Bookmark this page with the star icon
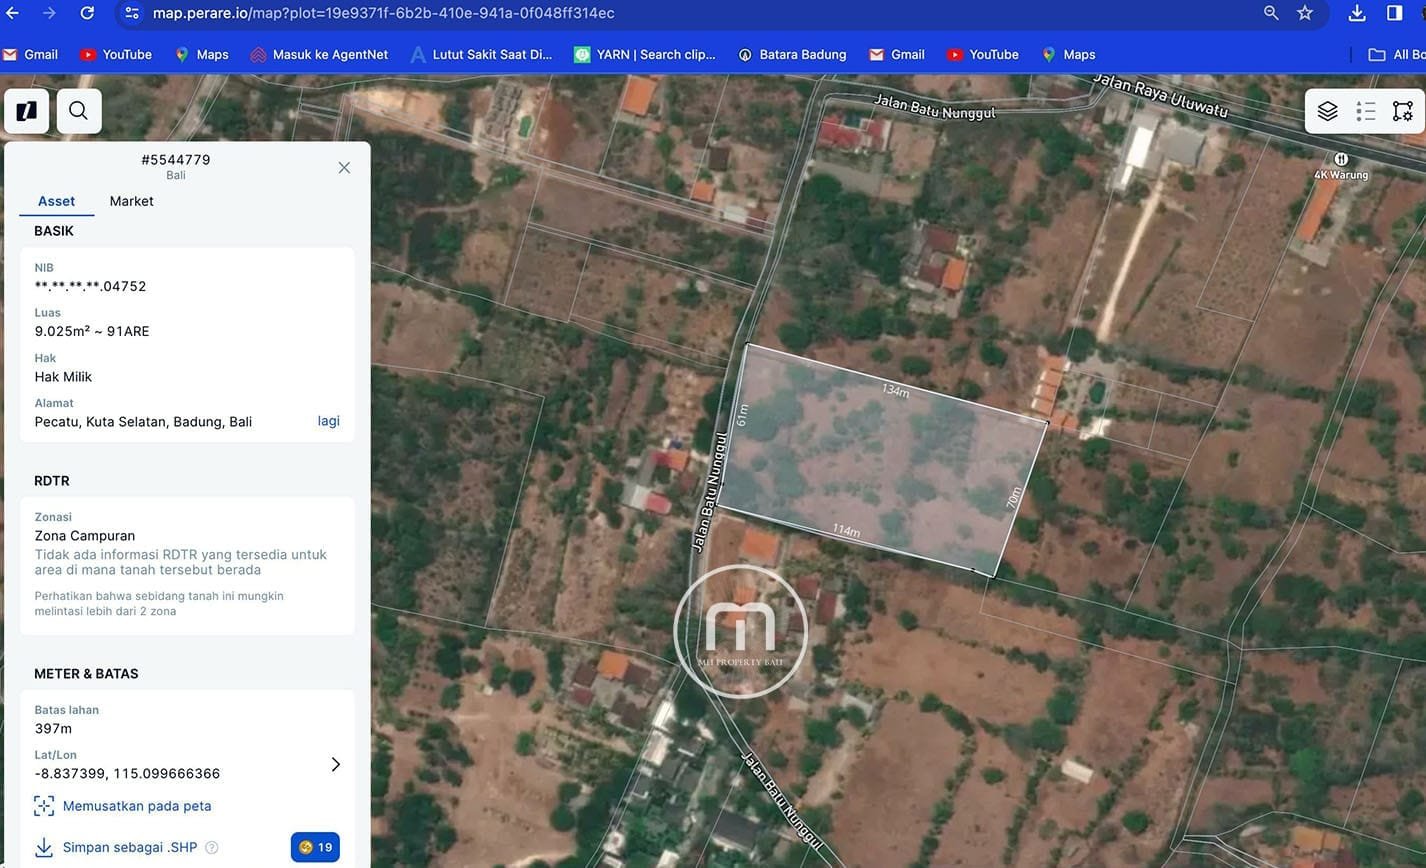This screenshot has width=1426, height=868. (x=1305, y=13)
